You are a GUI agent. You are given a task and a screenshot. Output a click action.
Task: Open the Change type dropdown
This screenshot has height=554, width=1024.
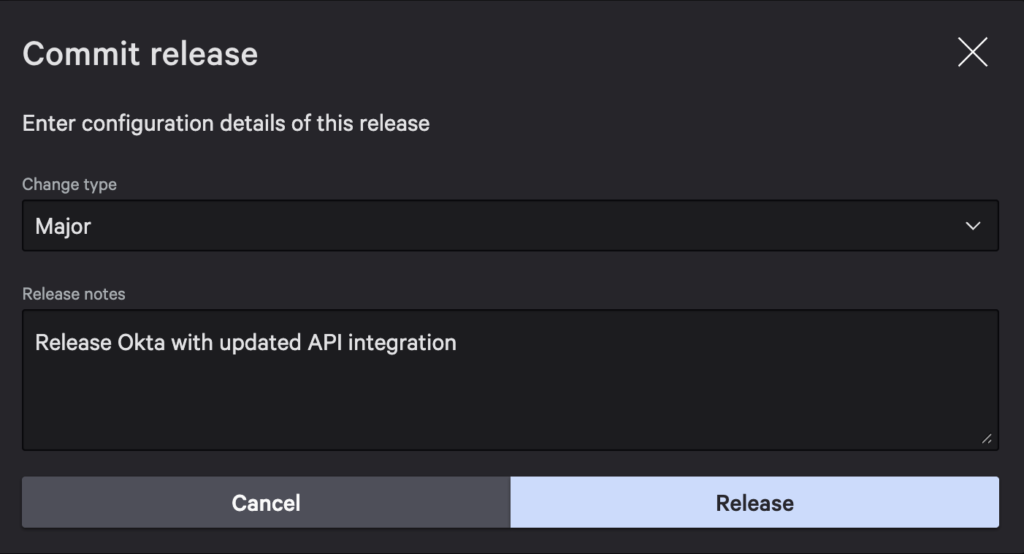[x=510, y=226]
